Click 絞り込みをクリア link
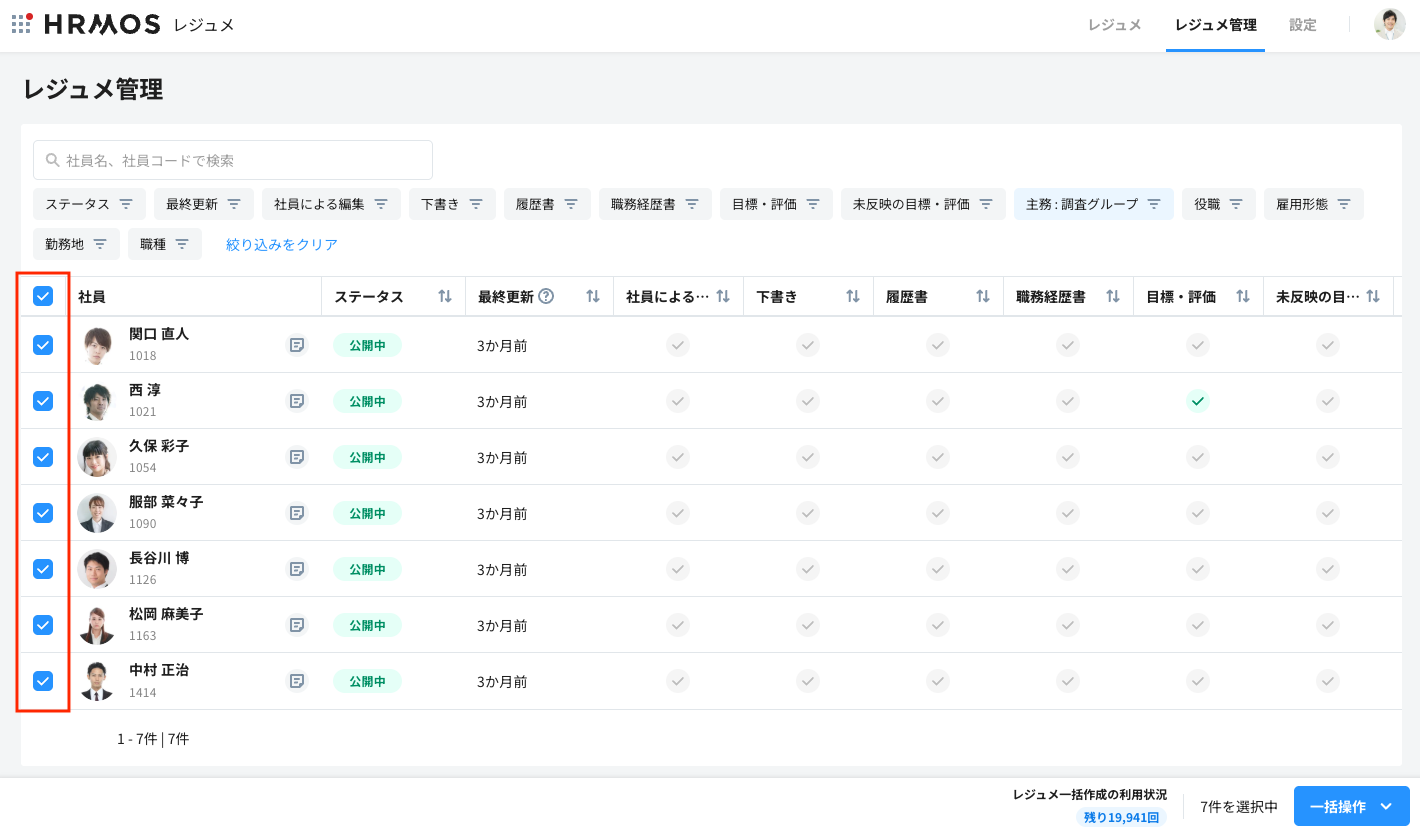 pyautogui.click(x=282, y=244)
